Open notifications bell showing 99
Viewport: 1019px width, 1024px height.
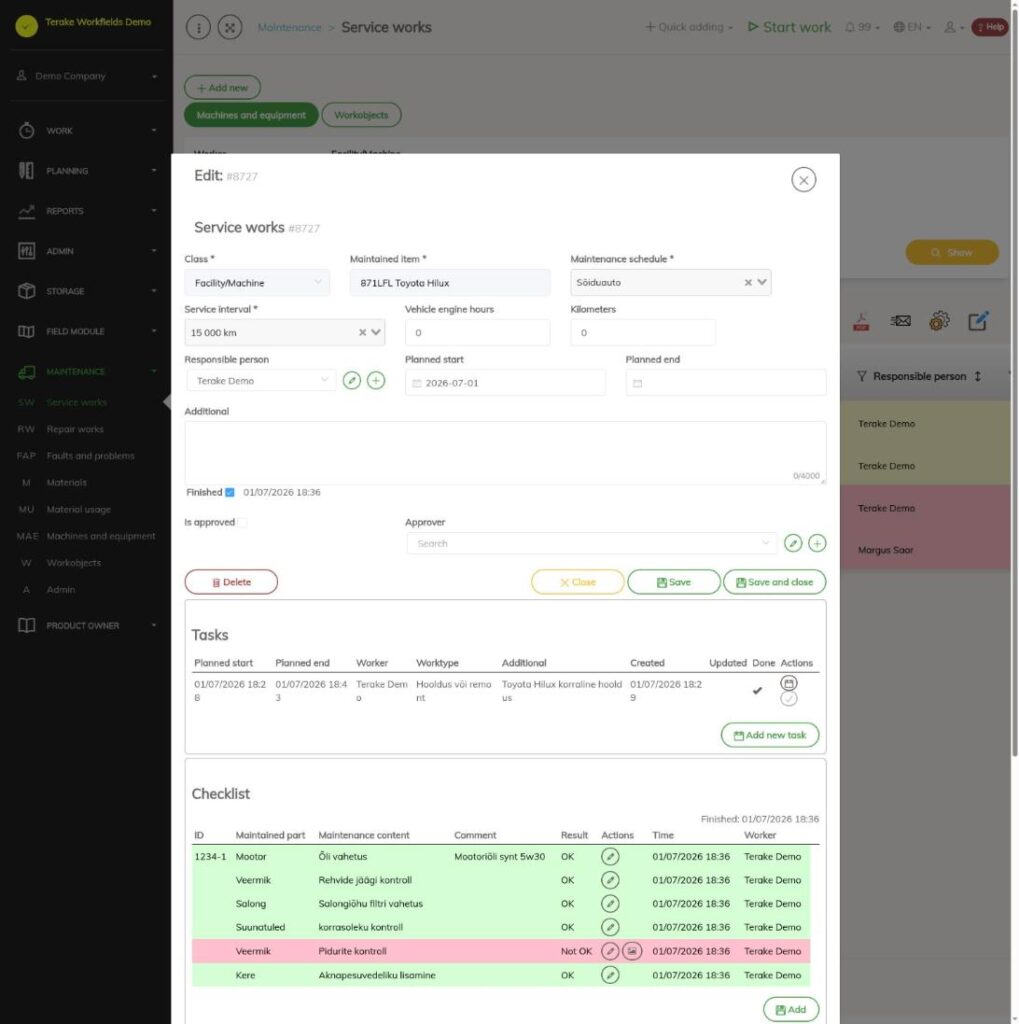862,27
